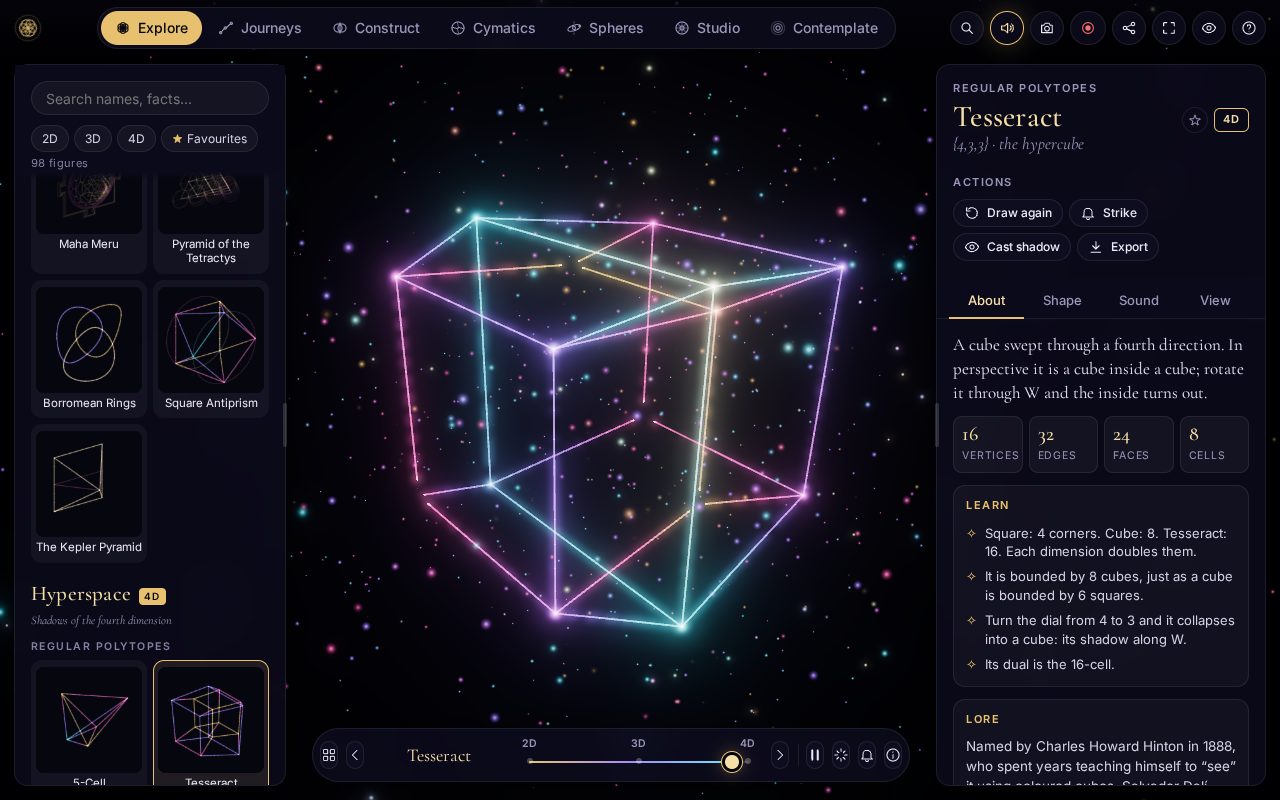Pause the animation
Image resolution: width=1280 pixels, height=800 pixels.
pyautogui.click(x=815, y=755)
